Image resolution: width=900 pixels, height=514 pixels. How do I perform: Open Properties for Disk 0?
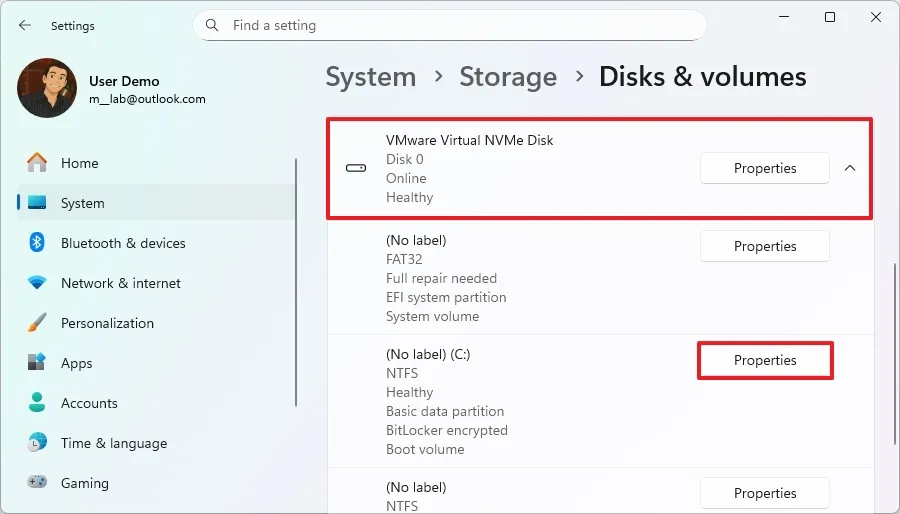[x=765, y=168]
